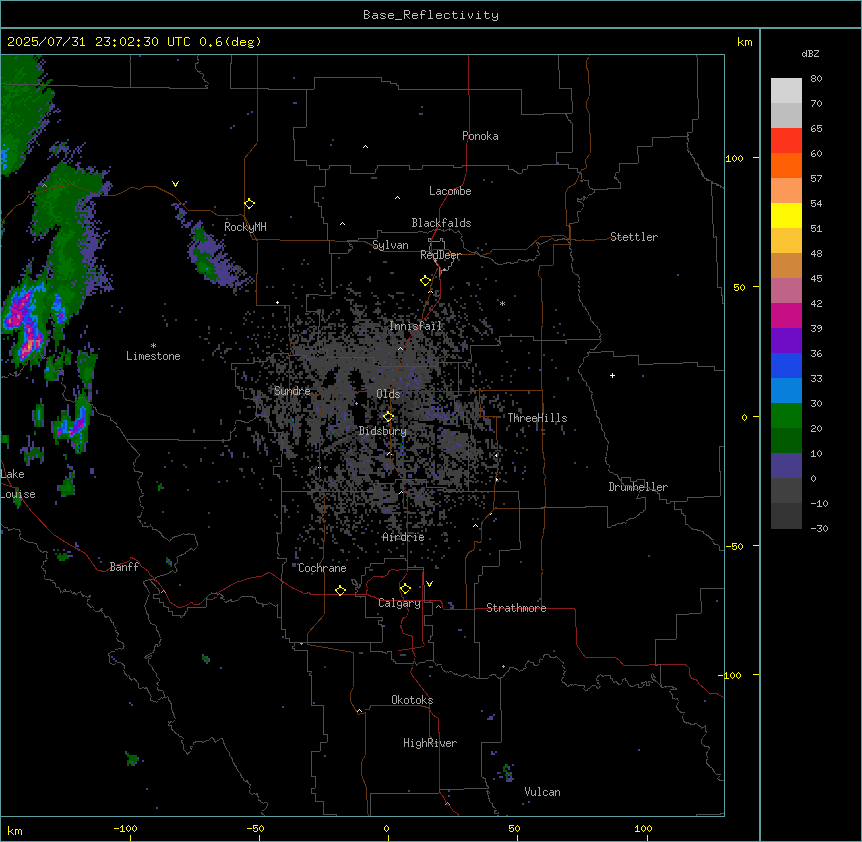The height and width of the screenshot is (842, 862).
Task: Click the Stettler city label
Action: (x=634, y=237)
